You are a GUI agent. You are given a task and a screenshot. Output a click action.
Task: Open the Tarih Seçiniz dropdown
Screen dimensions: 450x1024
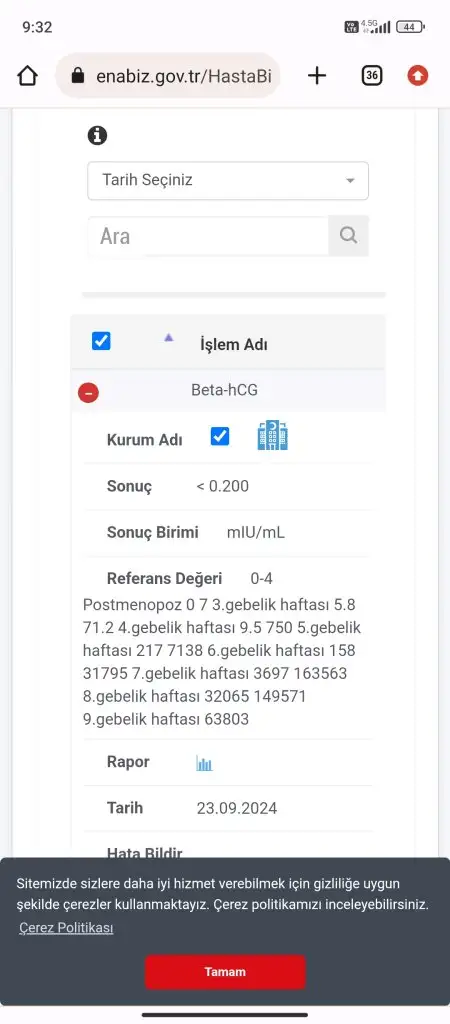(x=228, y=180)
